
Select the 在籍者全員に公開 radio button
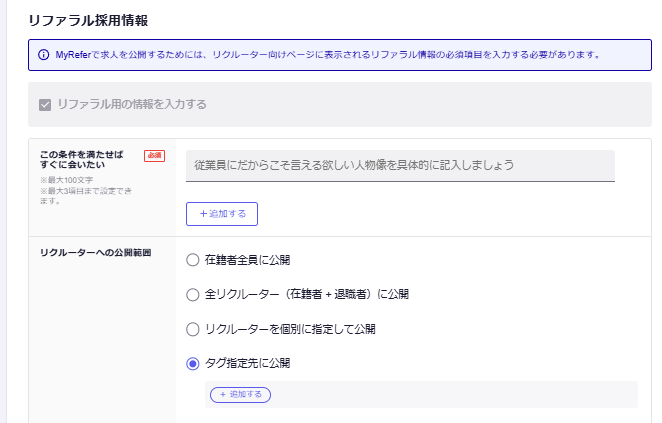click(x=193, y=260)
